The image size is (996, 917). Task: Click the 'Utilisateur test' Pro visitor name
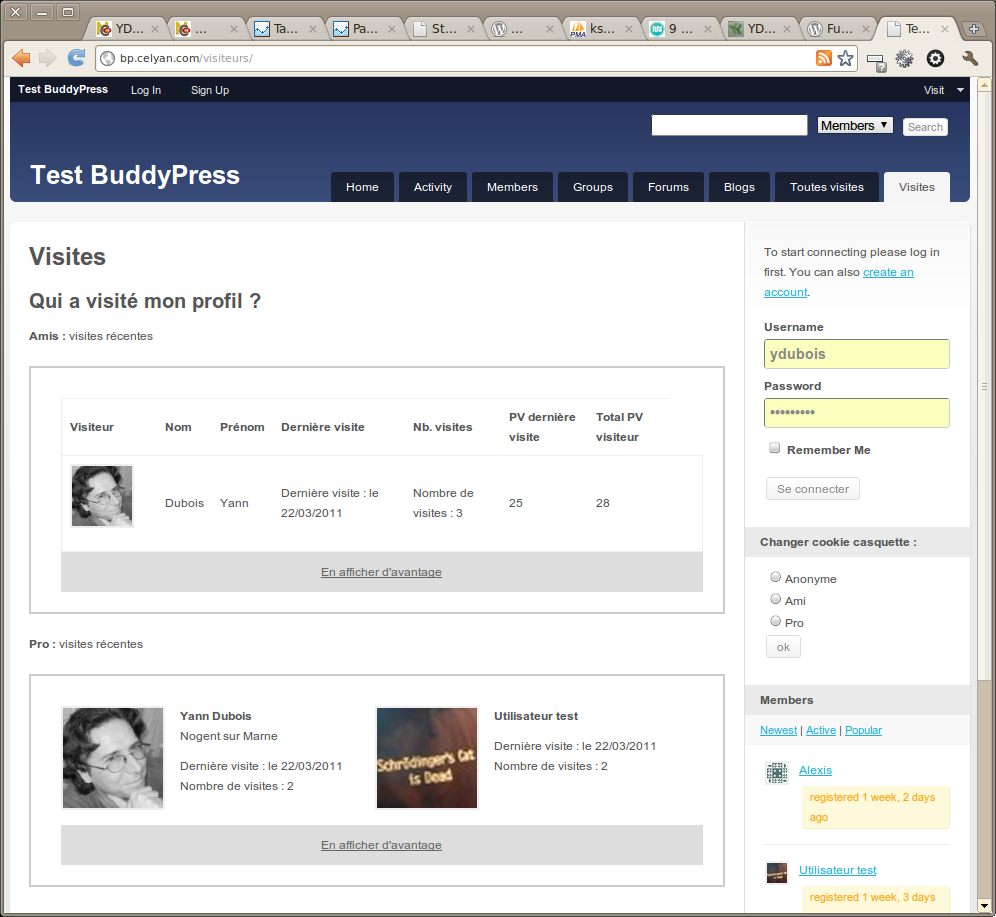point(536,716)
